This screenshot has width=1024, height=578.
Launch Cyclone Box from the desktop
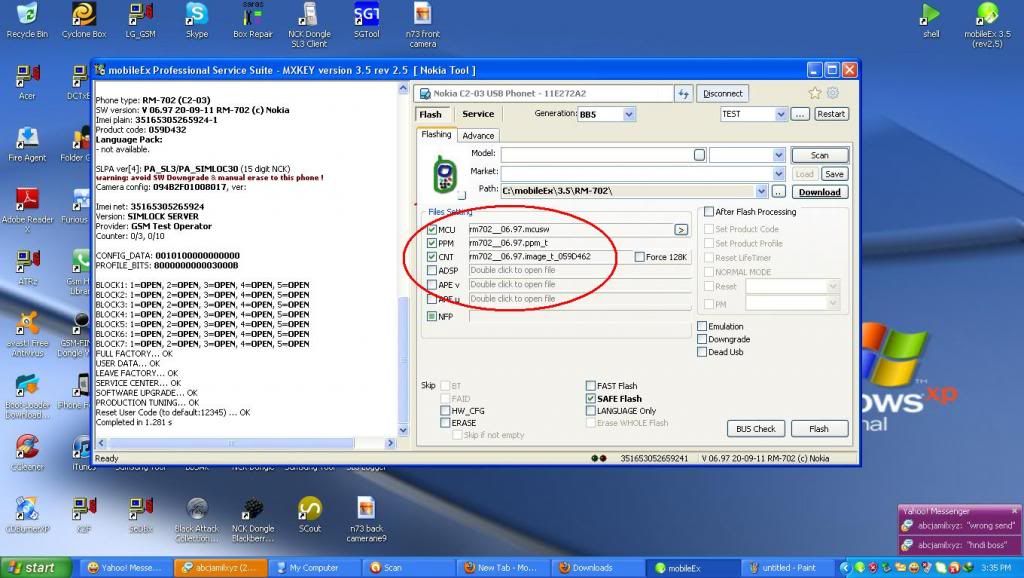click(84, 20)
